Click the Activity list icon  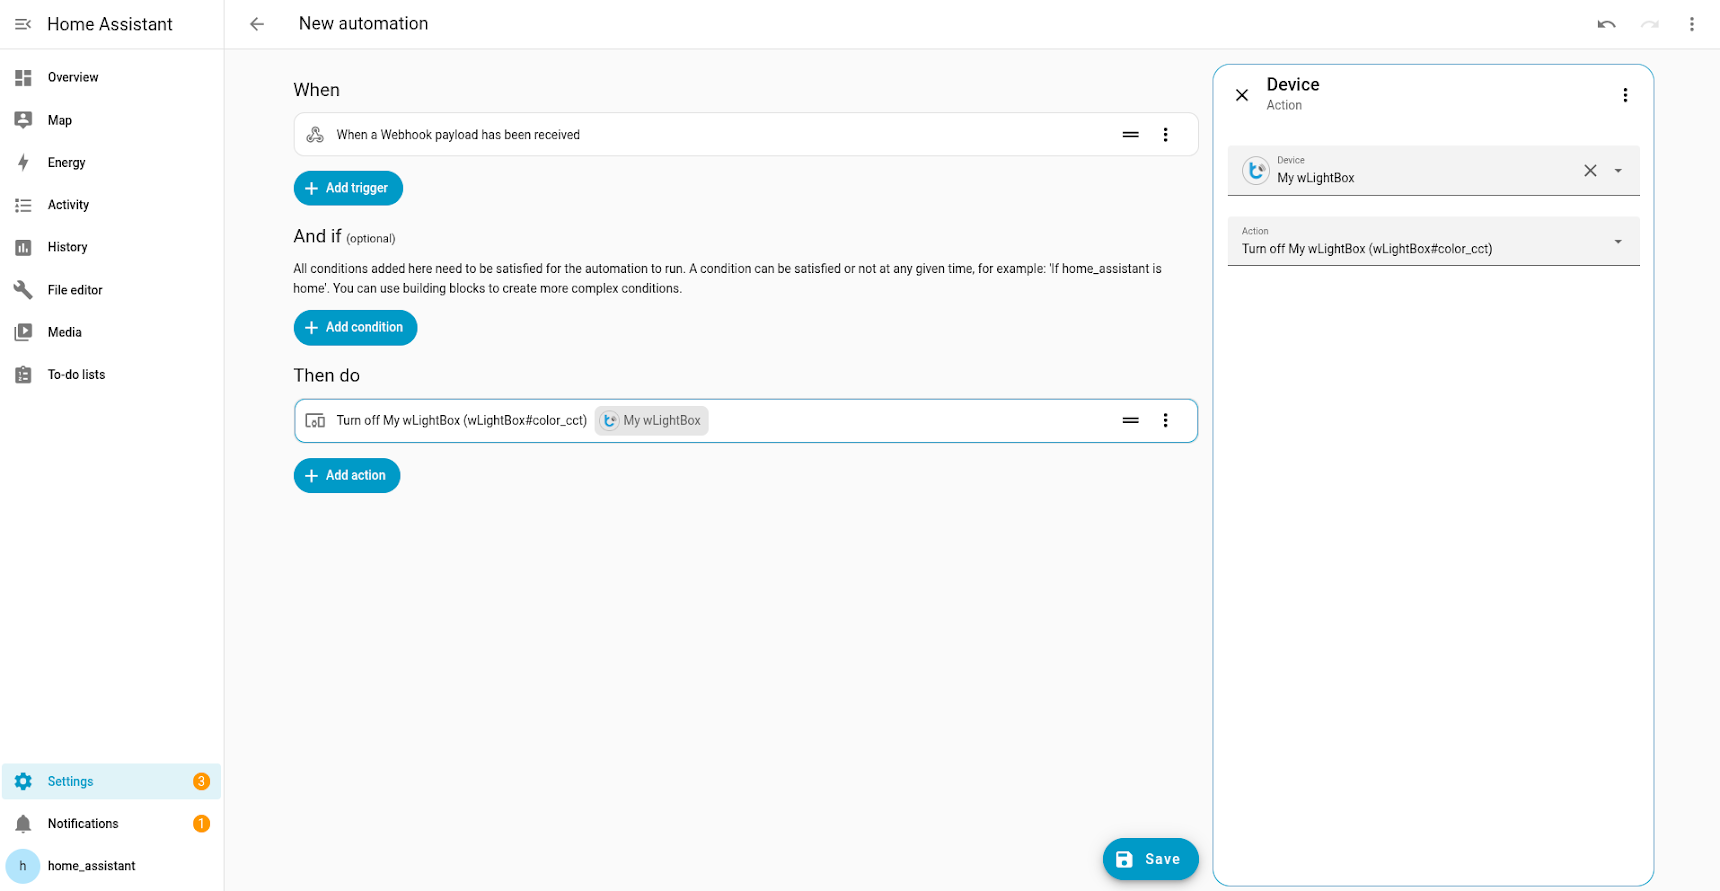point(23,205)
